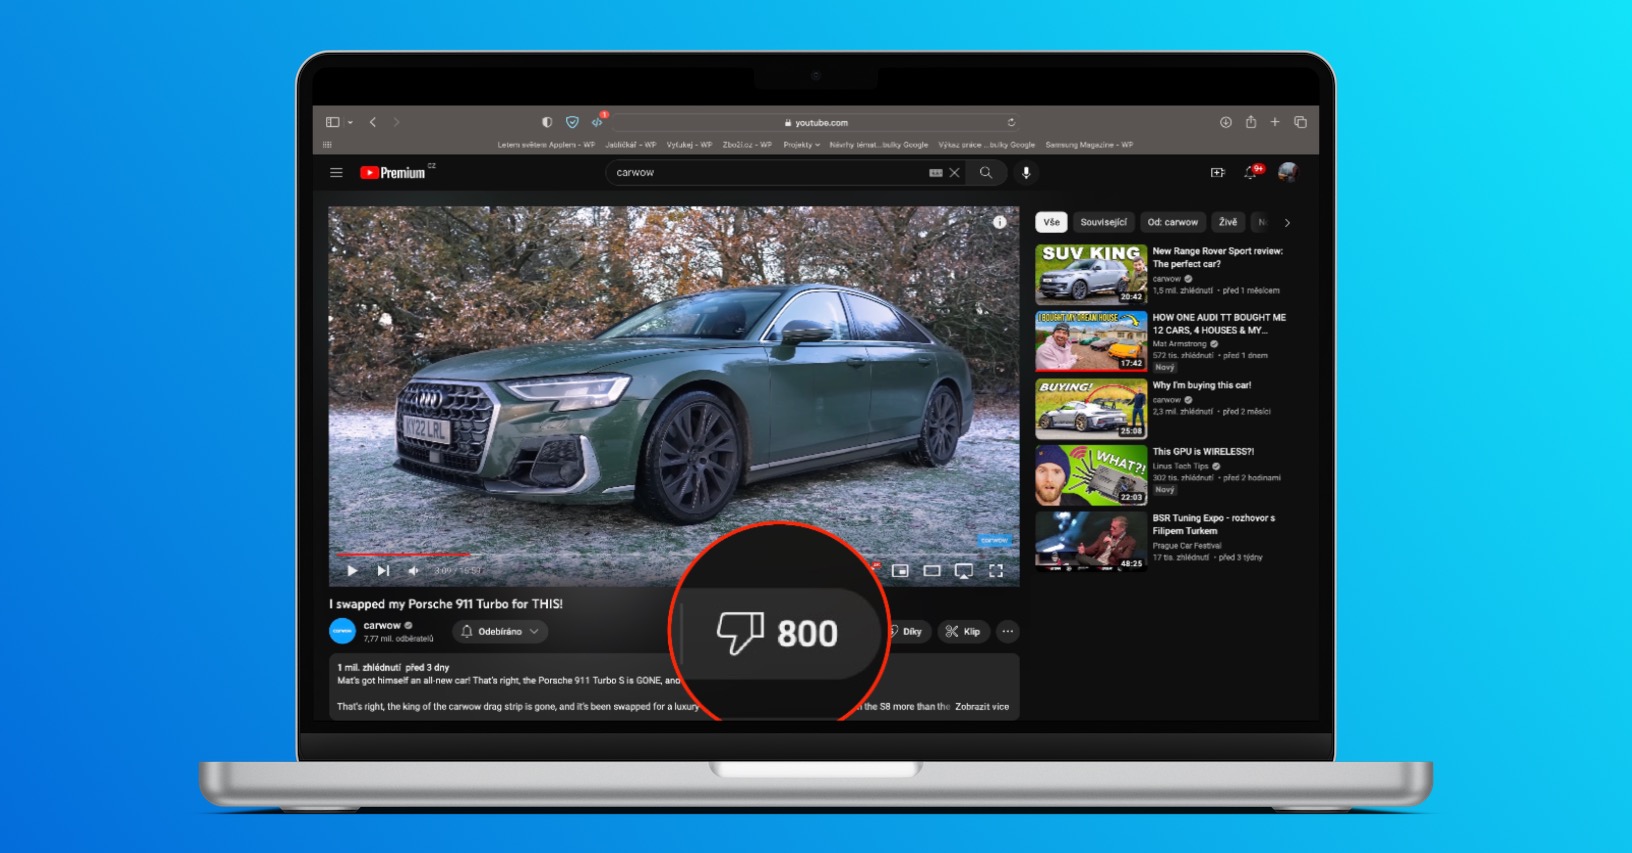
Task: Clear the carwow search text
Action: [x=955, y=173]
